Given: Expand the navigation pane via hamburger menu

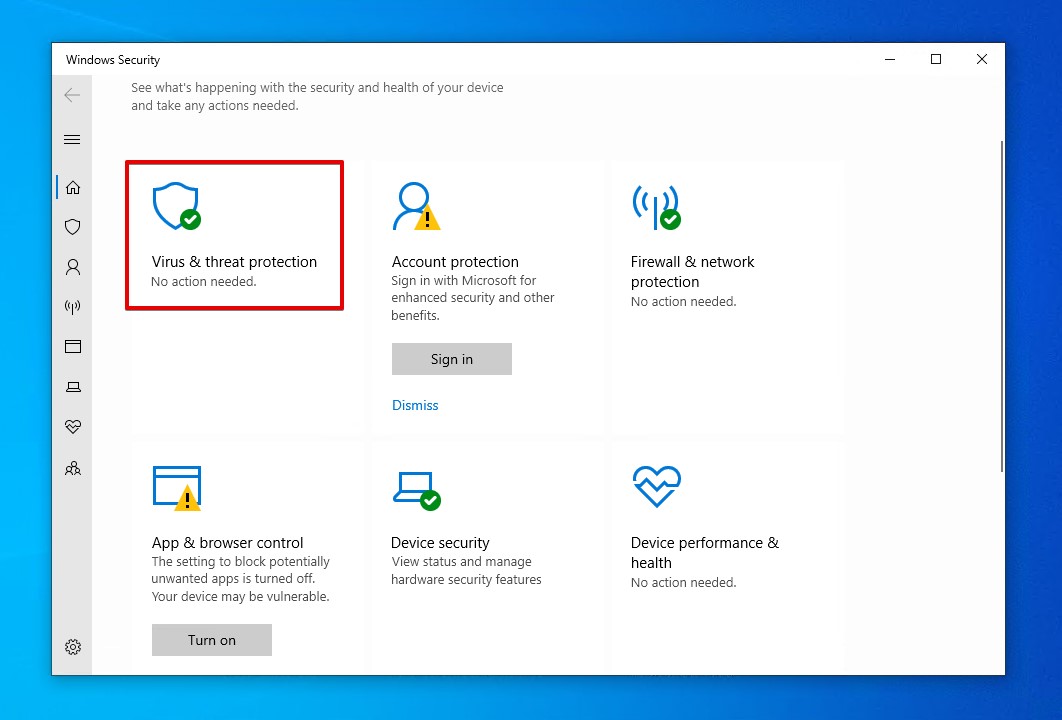Looking at the screenshot, I should coord(72,139).
